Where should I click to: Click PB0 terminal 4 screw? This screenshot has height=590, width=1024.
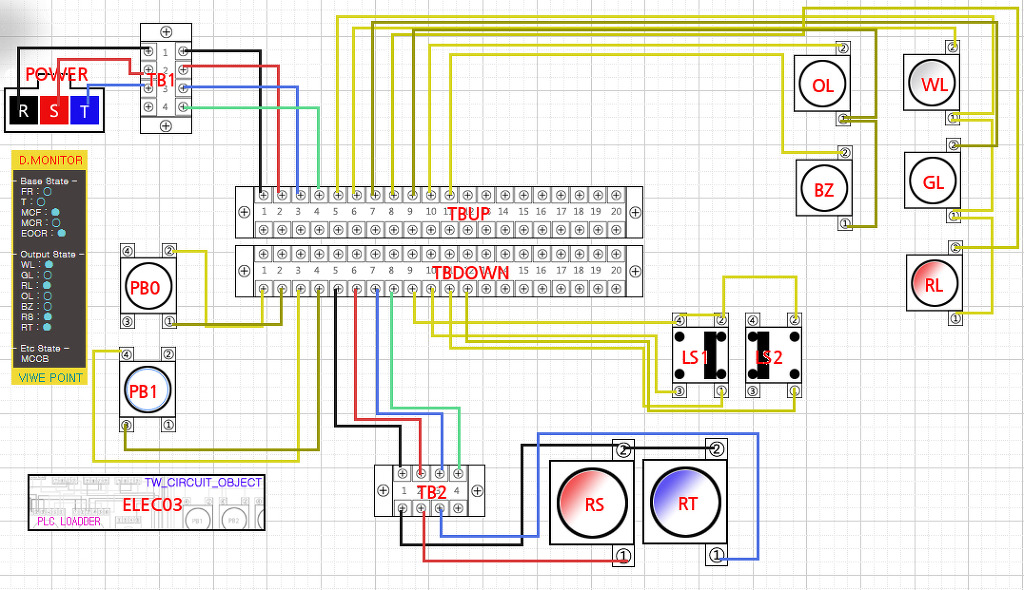click(x=127, y=251)
